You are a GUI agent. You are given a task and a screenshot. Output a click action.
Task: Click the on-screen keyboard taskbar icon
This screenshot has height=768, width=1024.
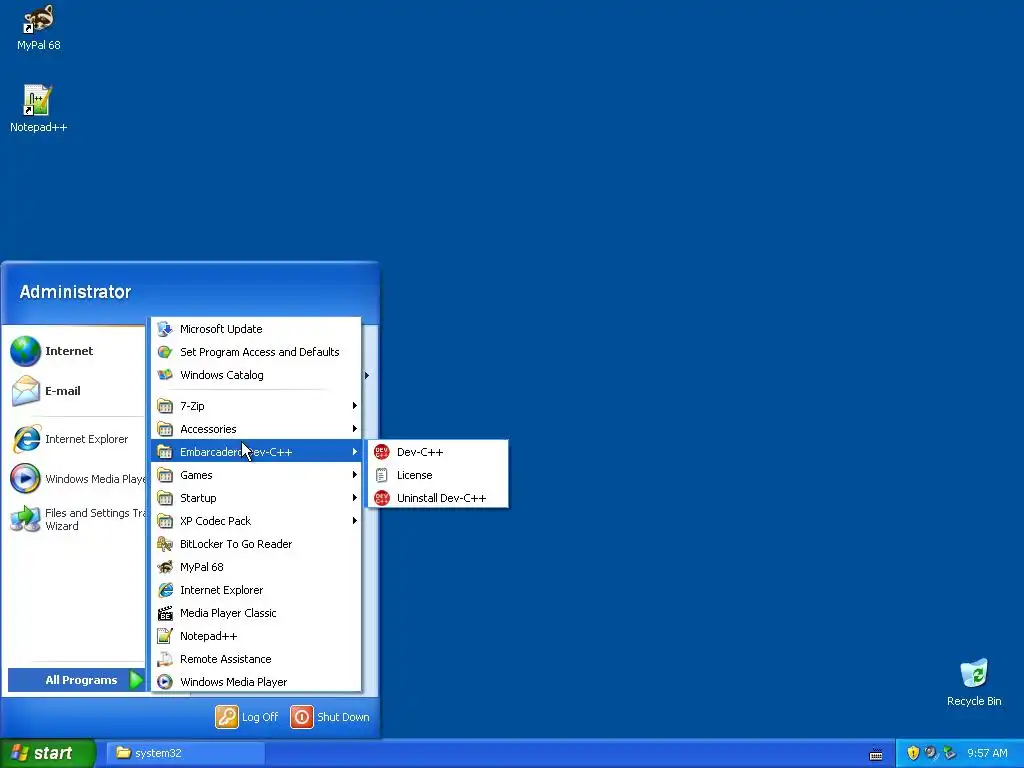tap(876, 754)
